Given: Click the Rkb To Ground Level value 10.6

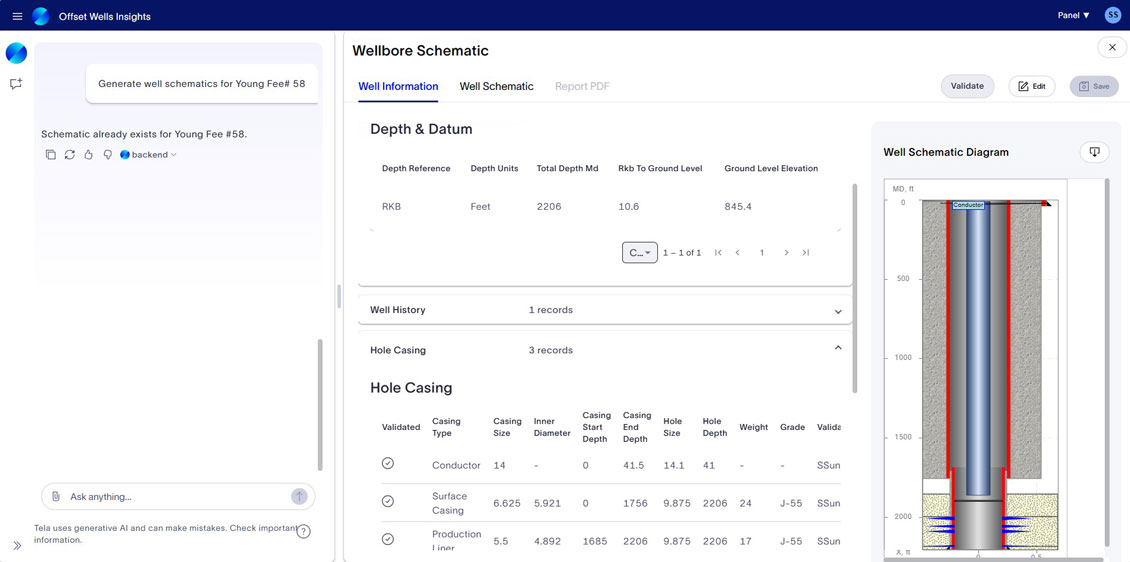Looking at the screenshot, I should click(x=629, y=207).
